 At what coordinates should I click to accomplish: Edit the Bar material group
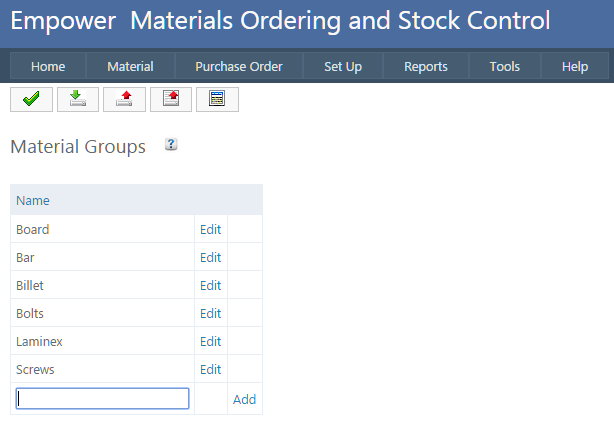coord(210,257)
